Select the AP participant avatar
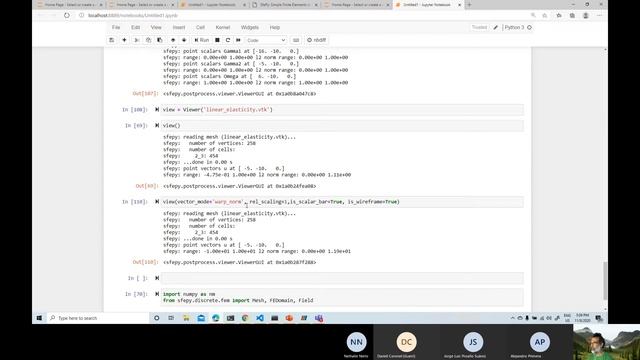This screenshot has height=360, width=640. pyautogui.click(x=540, y=342)
